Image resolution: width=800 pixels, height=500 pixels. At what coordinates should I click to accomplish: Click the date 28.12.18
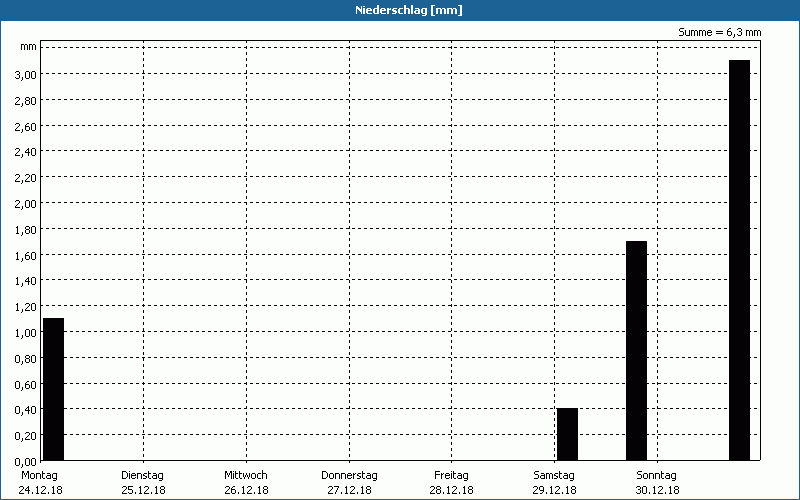[x=452, y=490]
